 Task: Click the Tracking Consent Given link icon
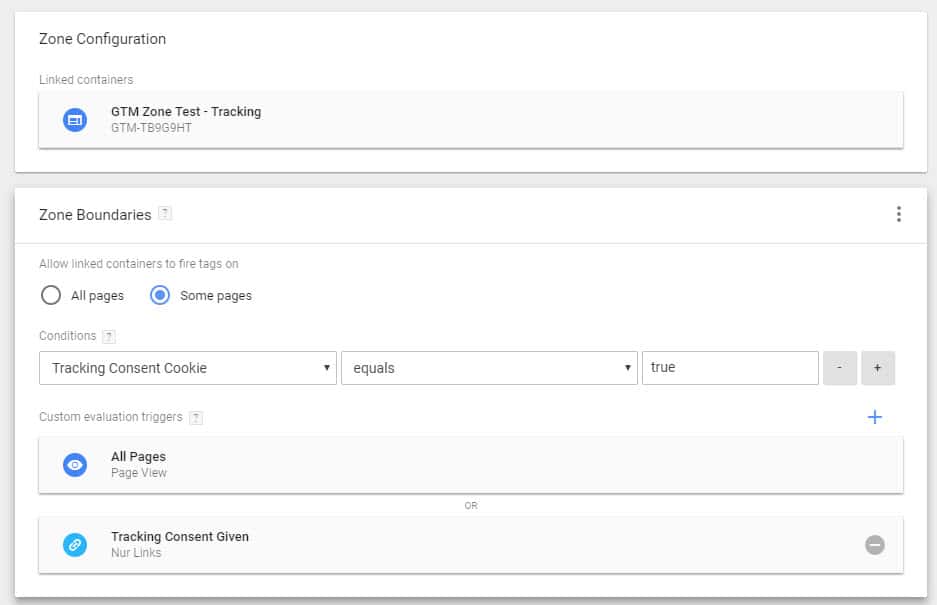click(75, 545)
